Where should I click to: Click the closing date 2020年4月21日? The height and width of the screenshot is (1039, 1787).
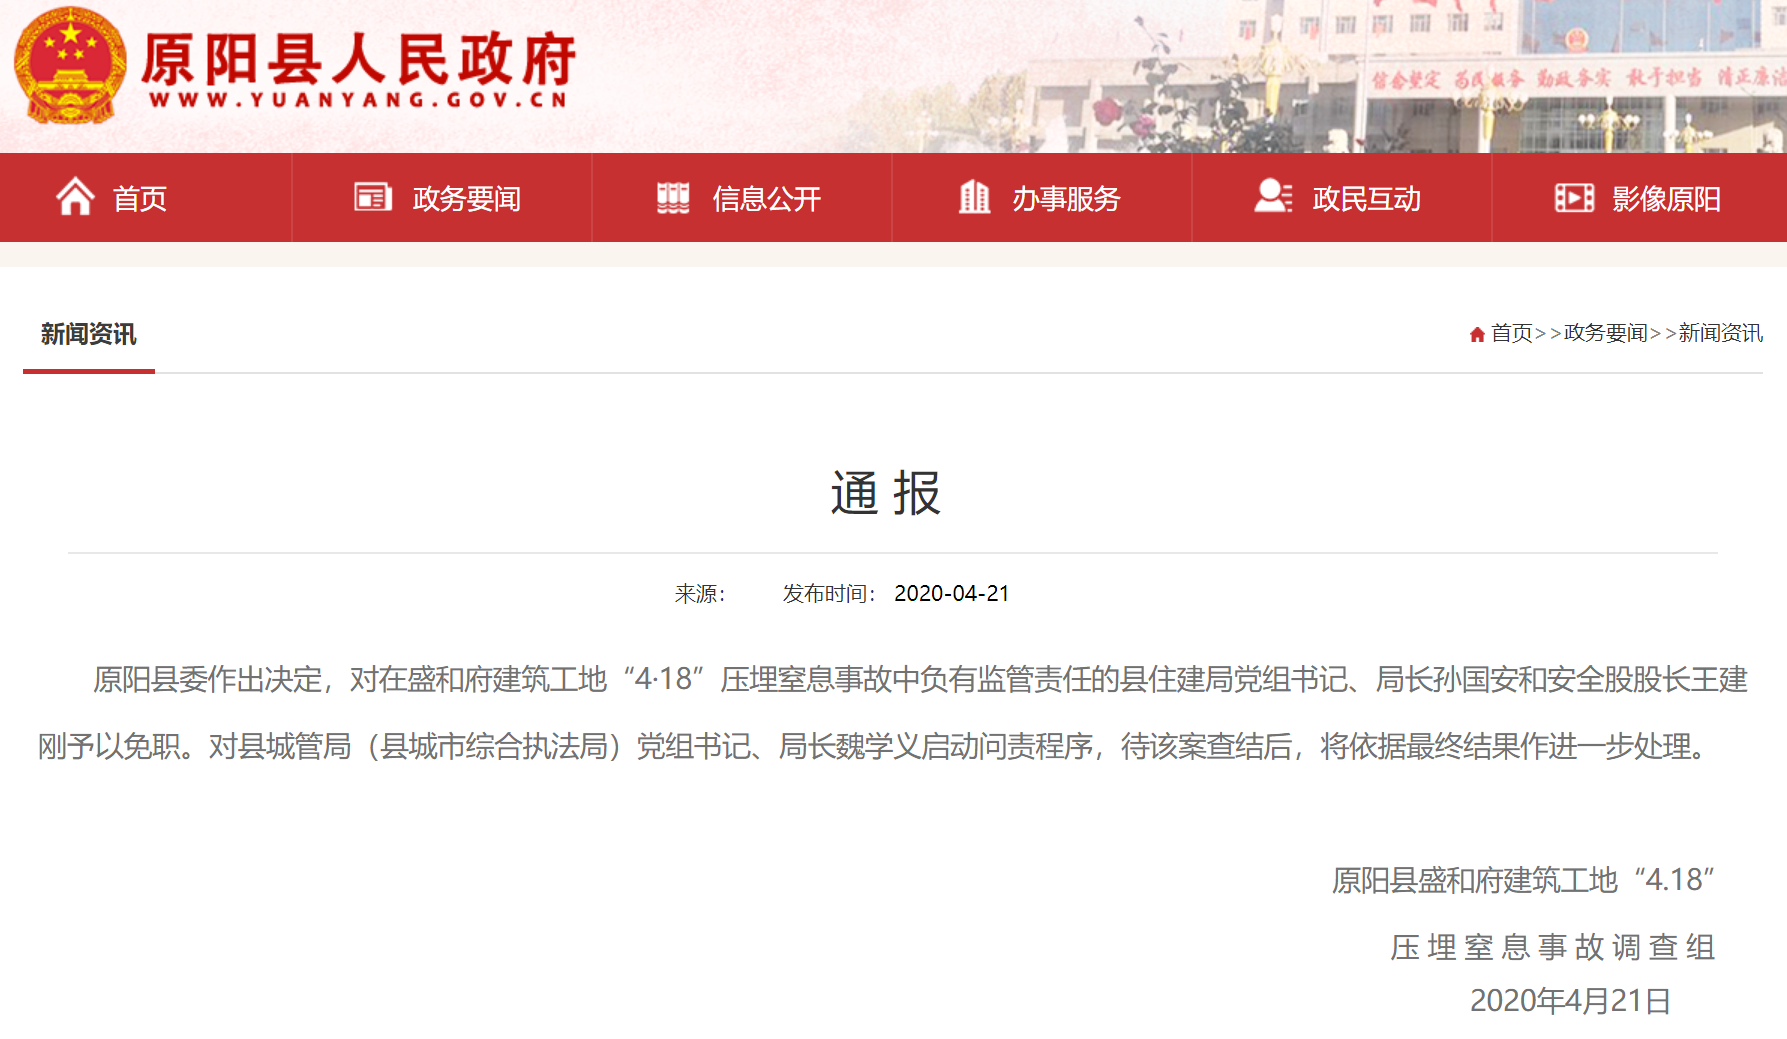(1570, 1001)
